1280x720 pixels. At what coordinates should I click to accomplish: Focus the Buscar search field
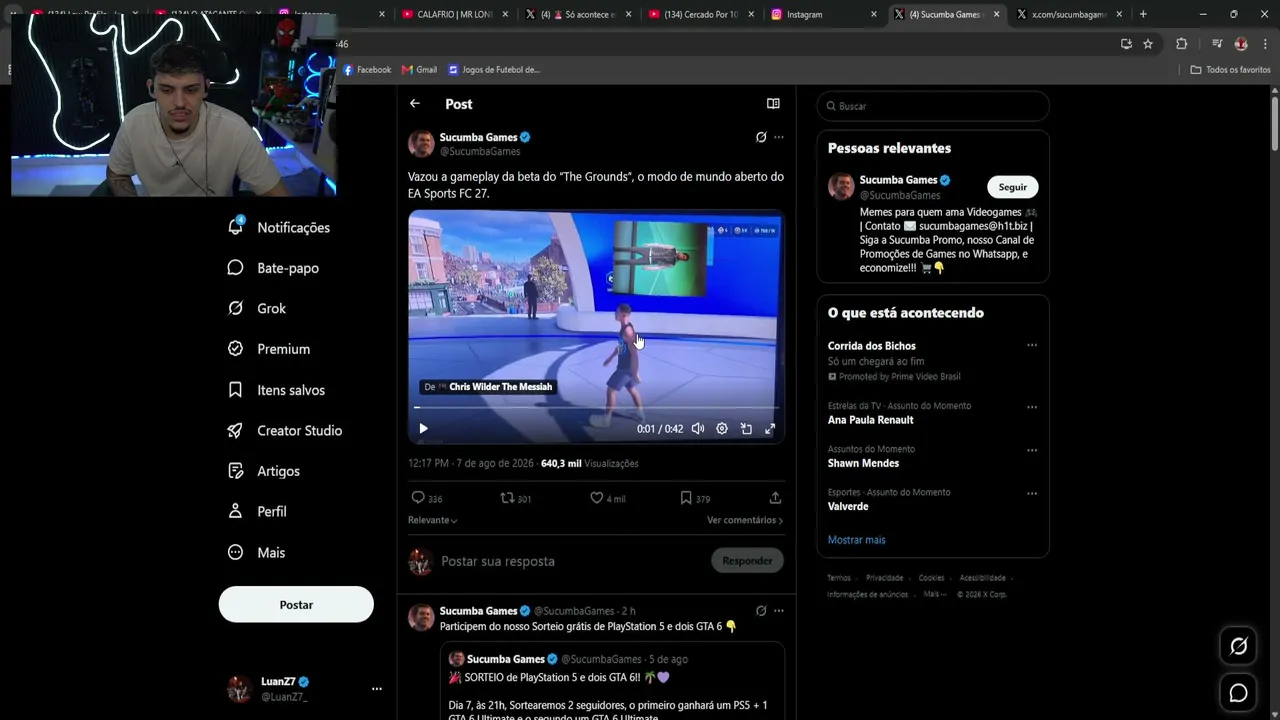pos(933,106)
